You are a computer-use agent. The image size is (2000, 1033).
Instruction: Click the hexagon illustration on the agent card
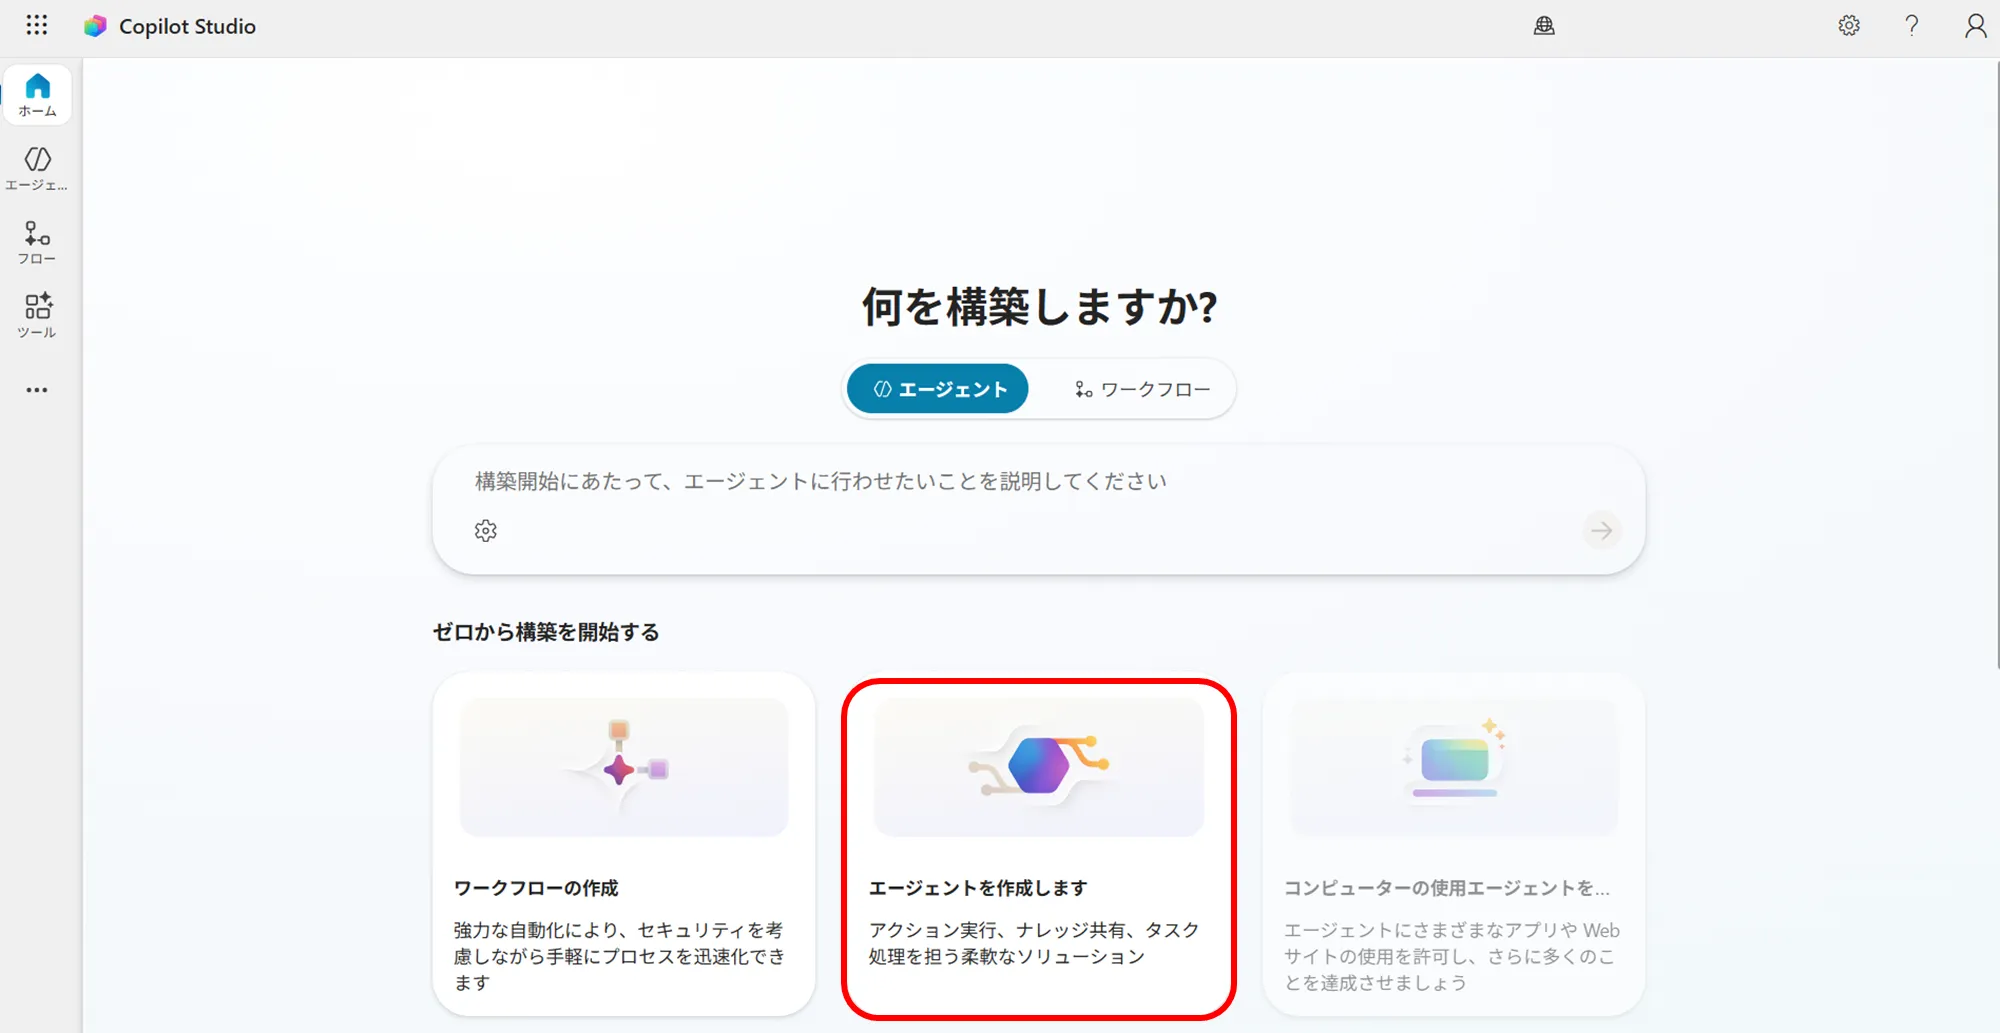[x=1038, y=766]
